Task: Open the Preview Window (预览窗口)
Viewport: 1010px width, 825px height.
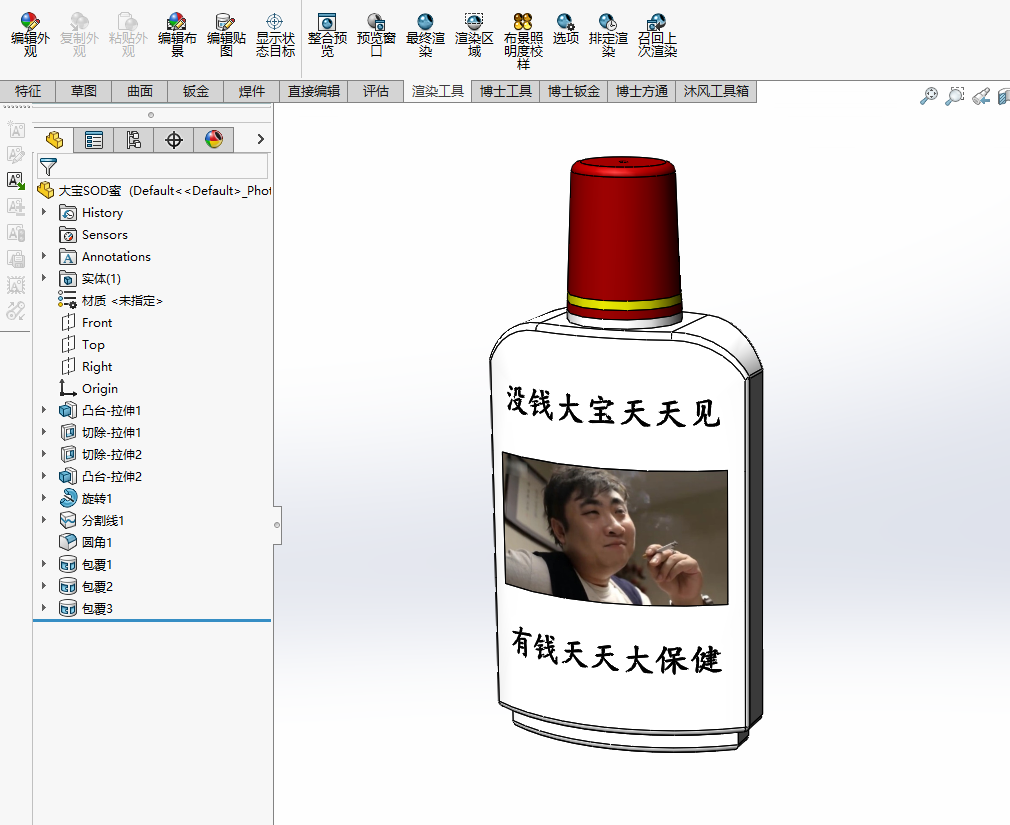Action: [376, 35]
